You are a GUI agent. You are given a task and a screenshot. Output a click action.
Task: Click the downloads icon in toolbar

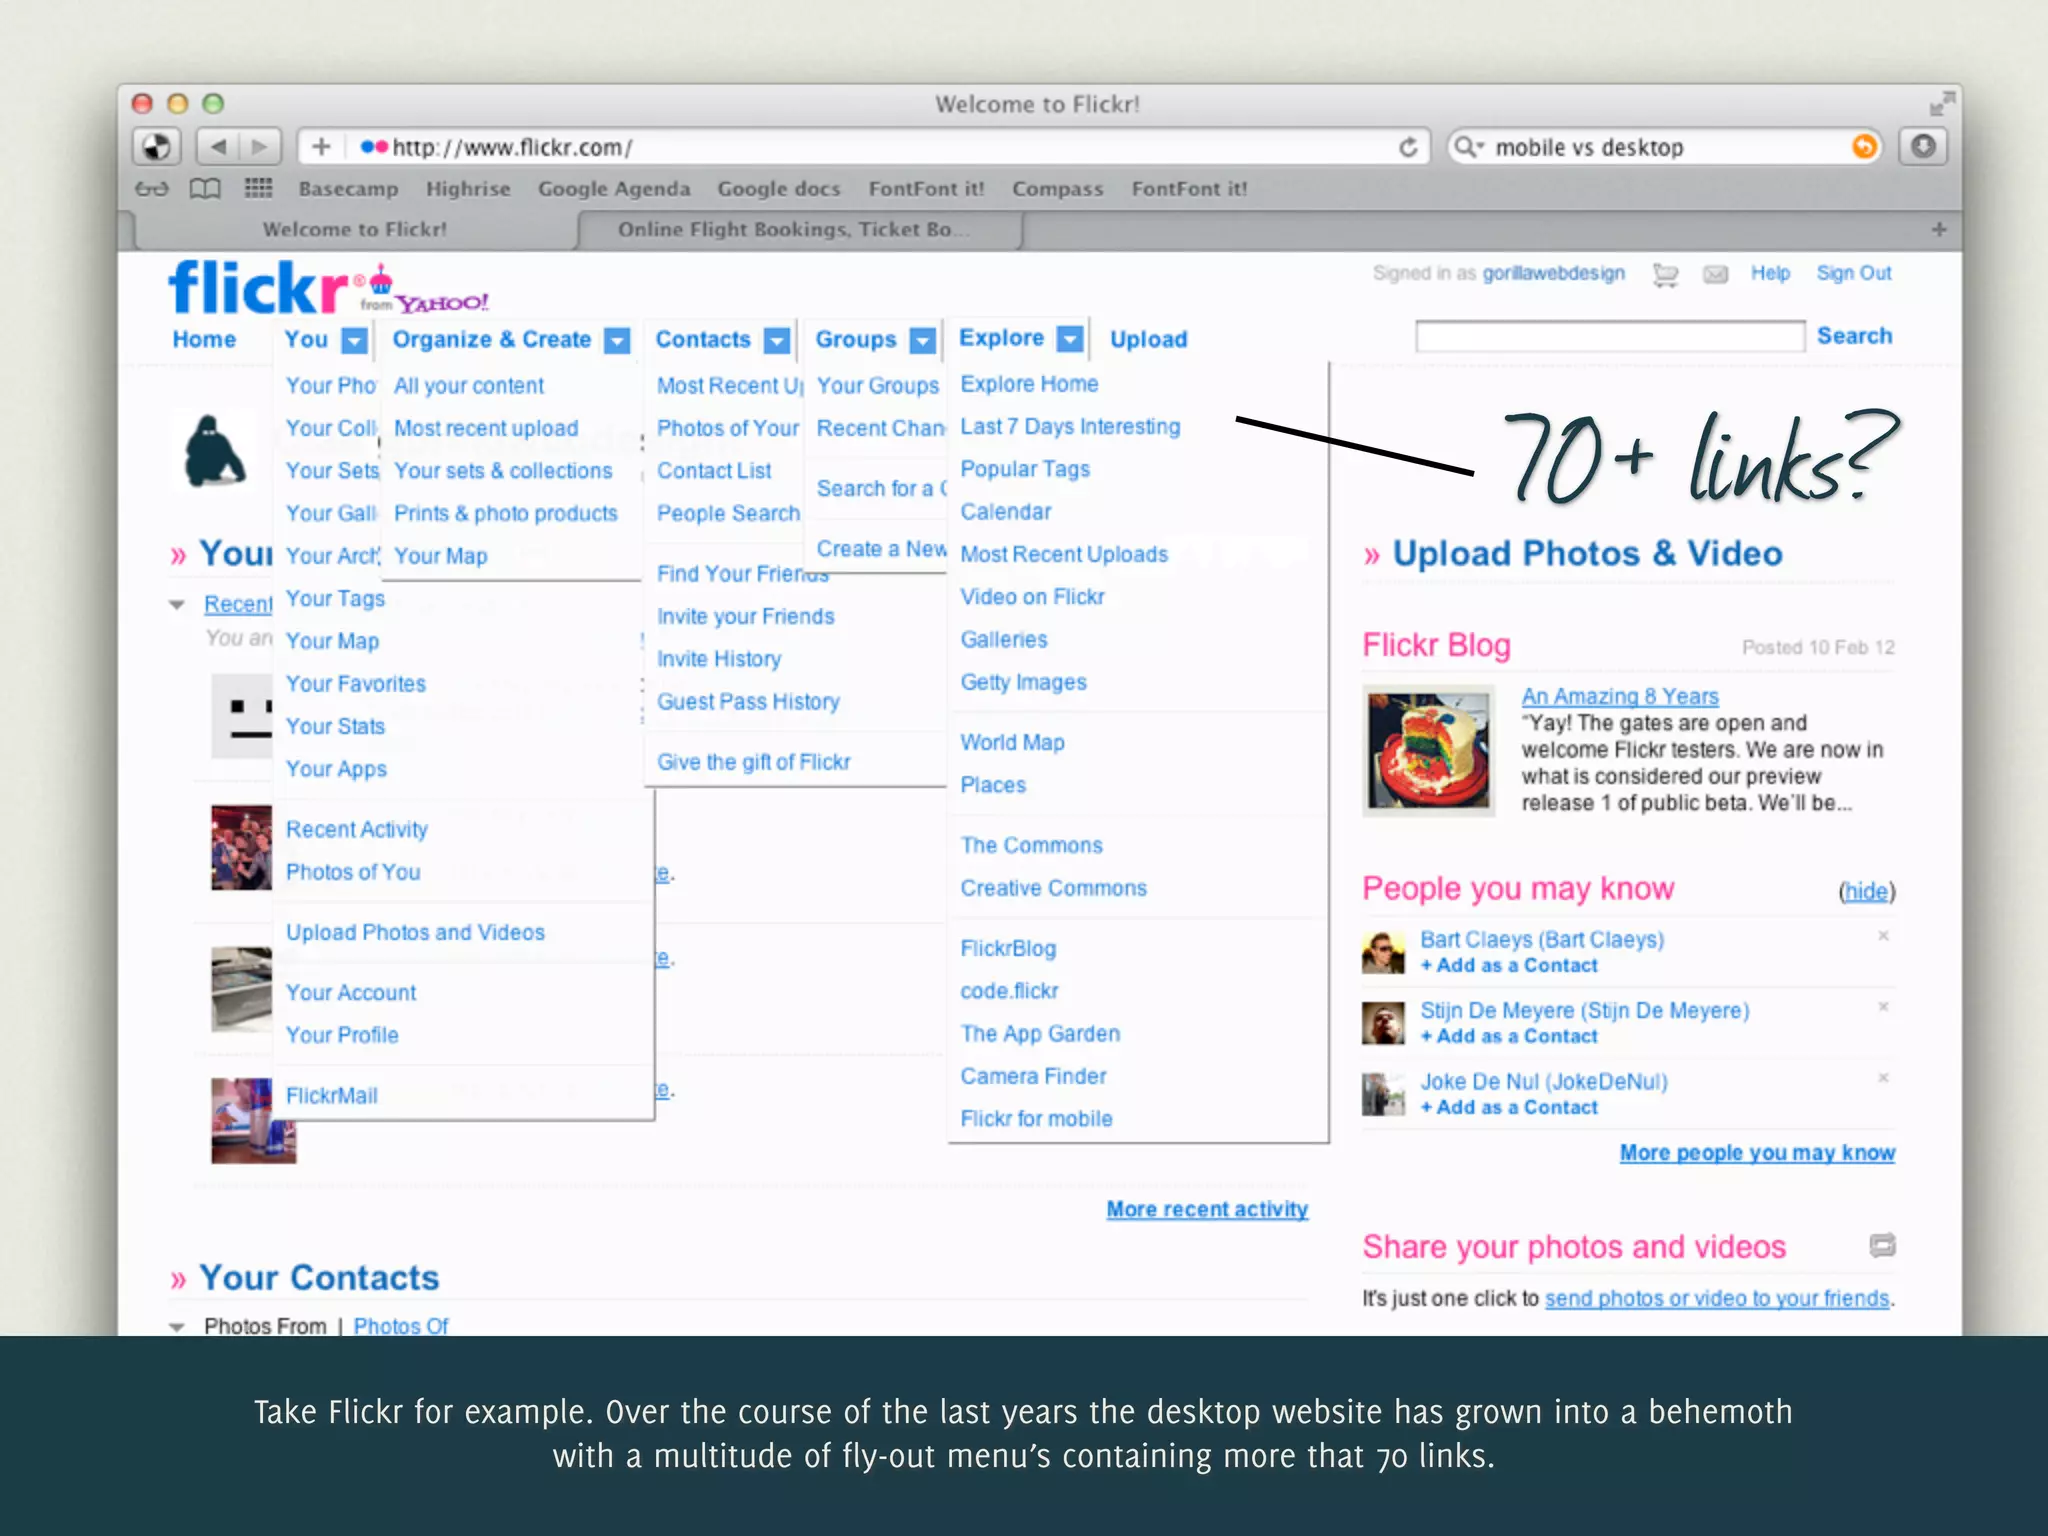pos(1923,147)
